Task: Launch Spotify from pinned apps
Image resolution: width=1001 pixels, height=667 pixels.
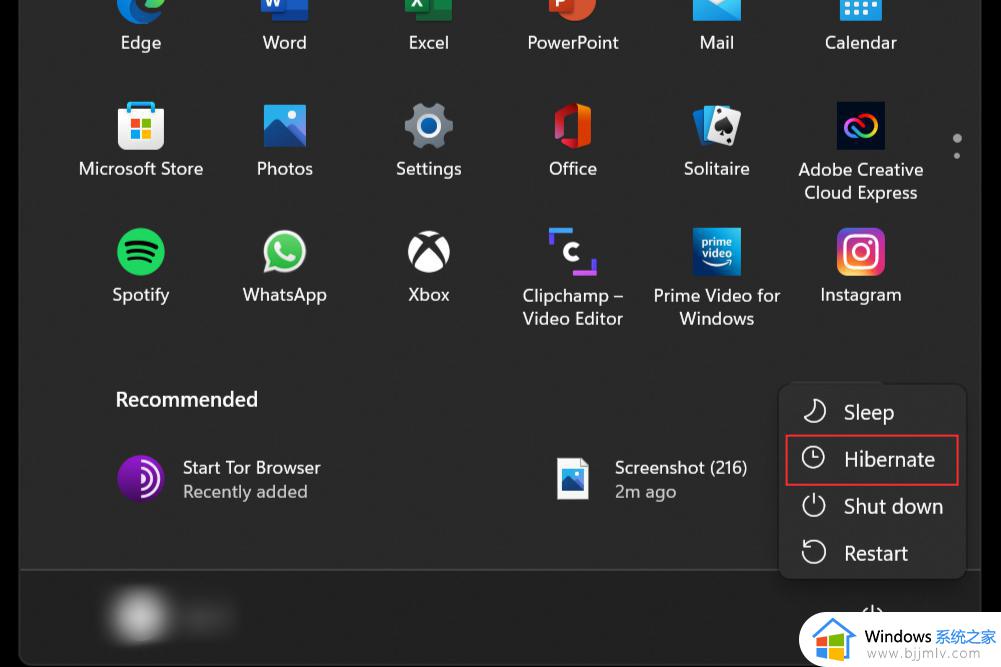Action: pyautogui.click(x=140, y=266)
